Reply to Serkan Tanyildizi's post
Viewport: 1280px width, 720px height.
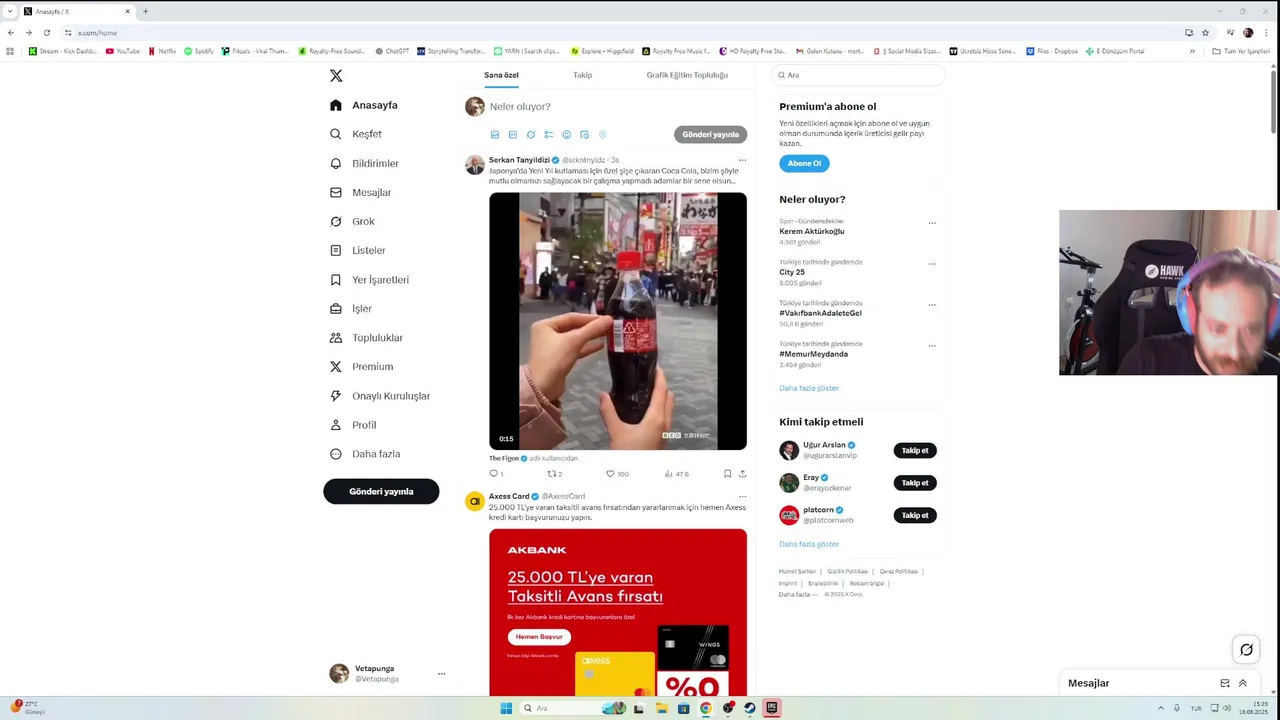click(x=495, y=474)
